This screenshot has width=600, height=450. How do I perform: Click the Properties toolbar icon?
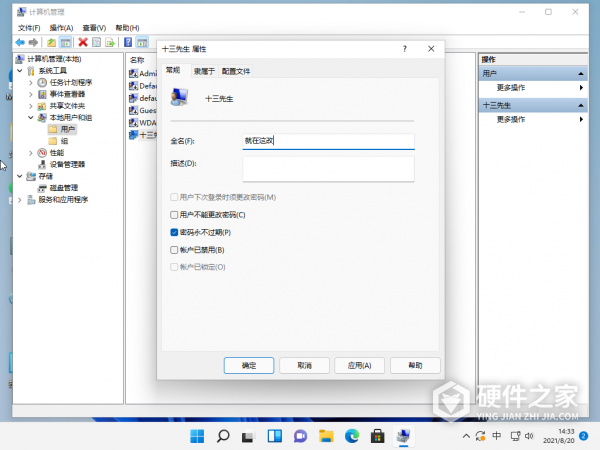tap(96, 42)
